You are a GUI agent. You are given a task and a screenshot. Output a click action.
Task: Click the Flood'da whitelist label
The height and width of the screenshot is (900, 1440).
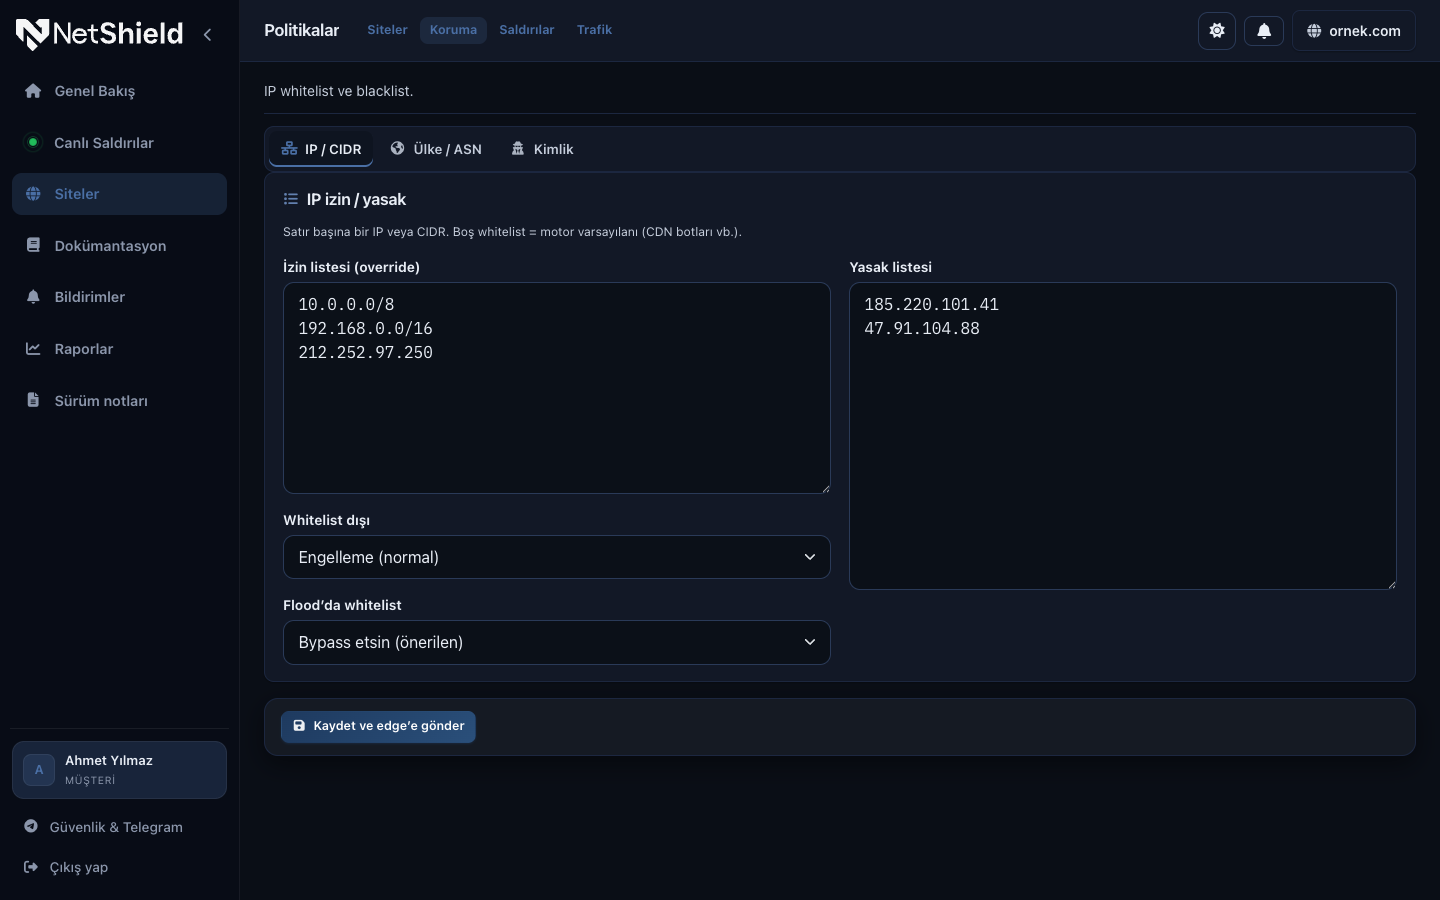(342, 605)
